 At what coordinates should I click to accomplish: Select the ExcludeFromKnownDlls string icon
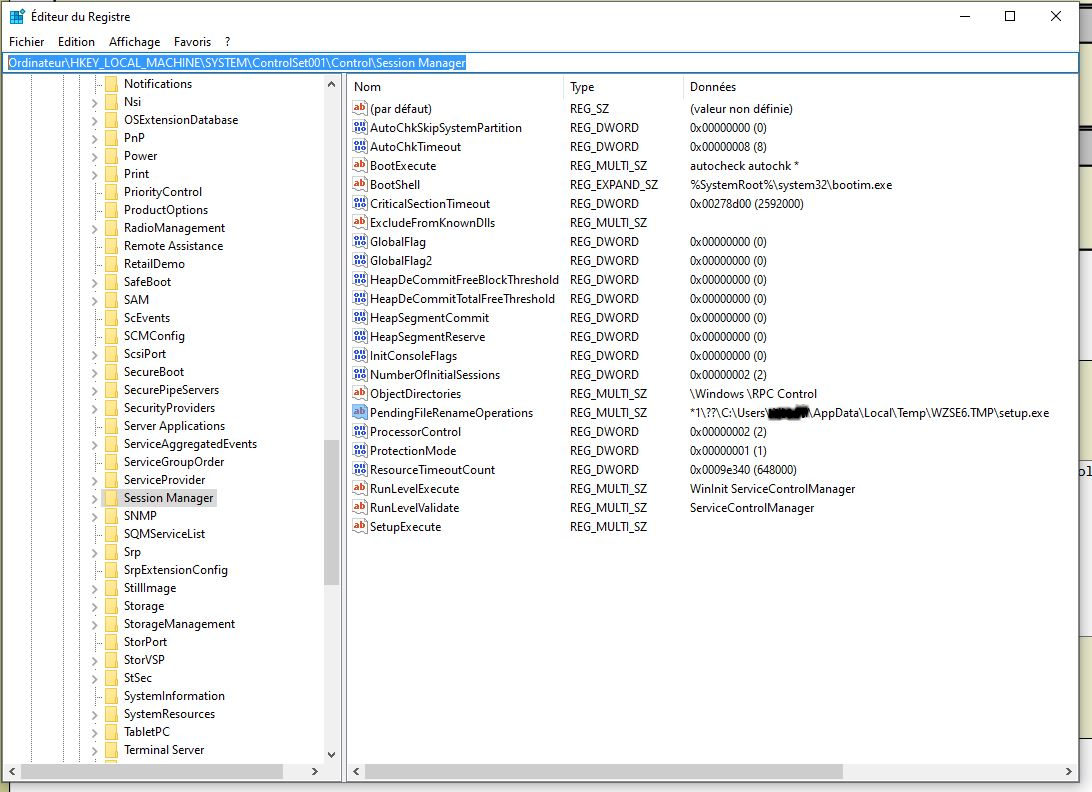pos(359,222)
